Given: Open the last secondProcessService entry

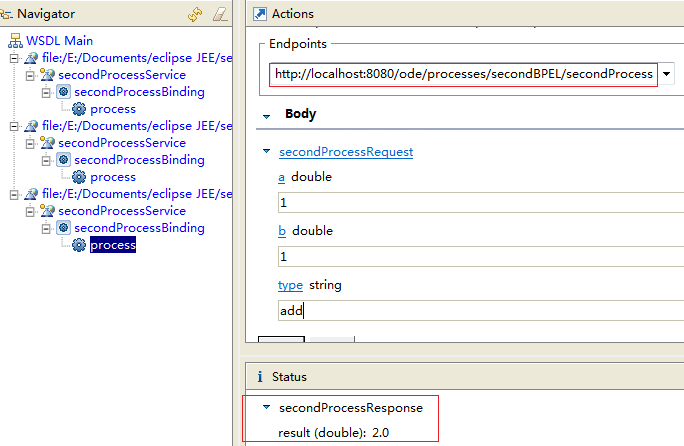Looking at the screenshot, I should tap(122, 211).
